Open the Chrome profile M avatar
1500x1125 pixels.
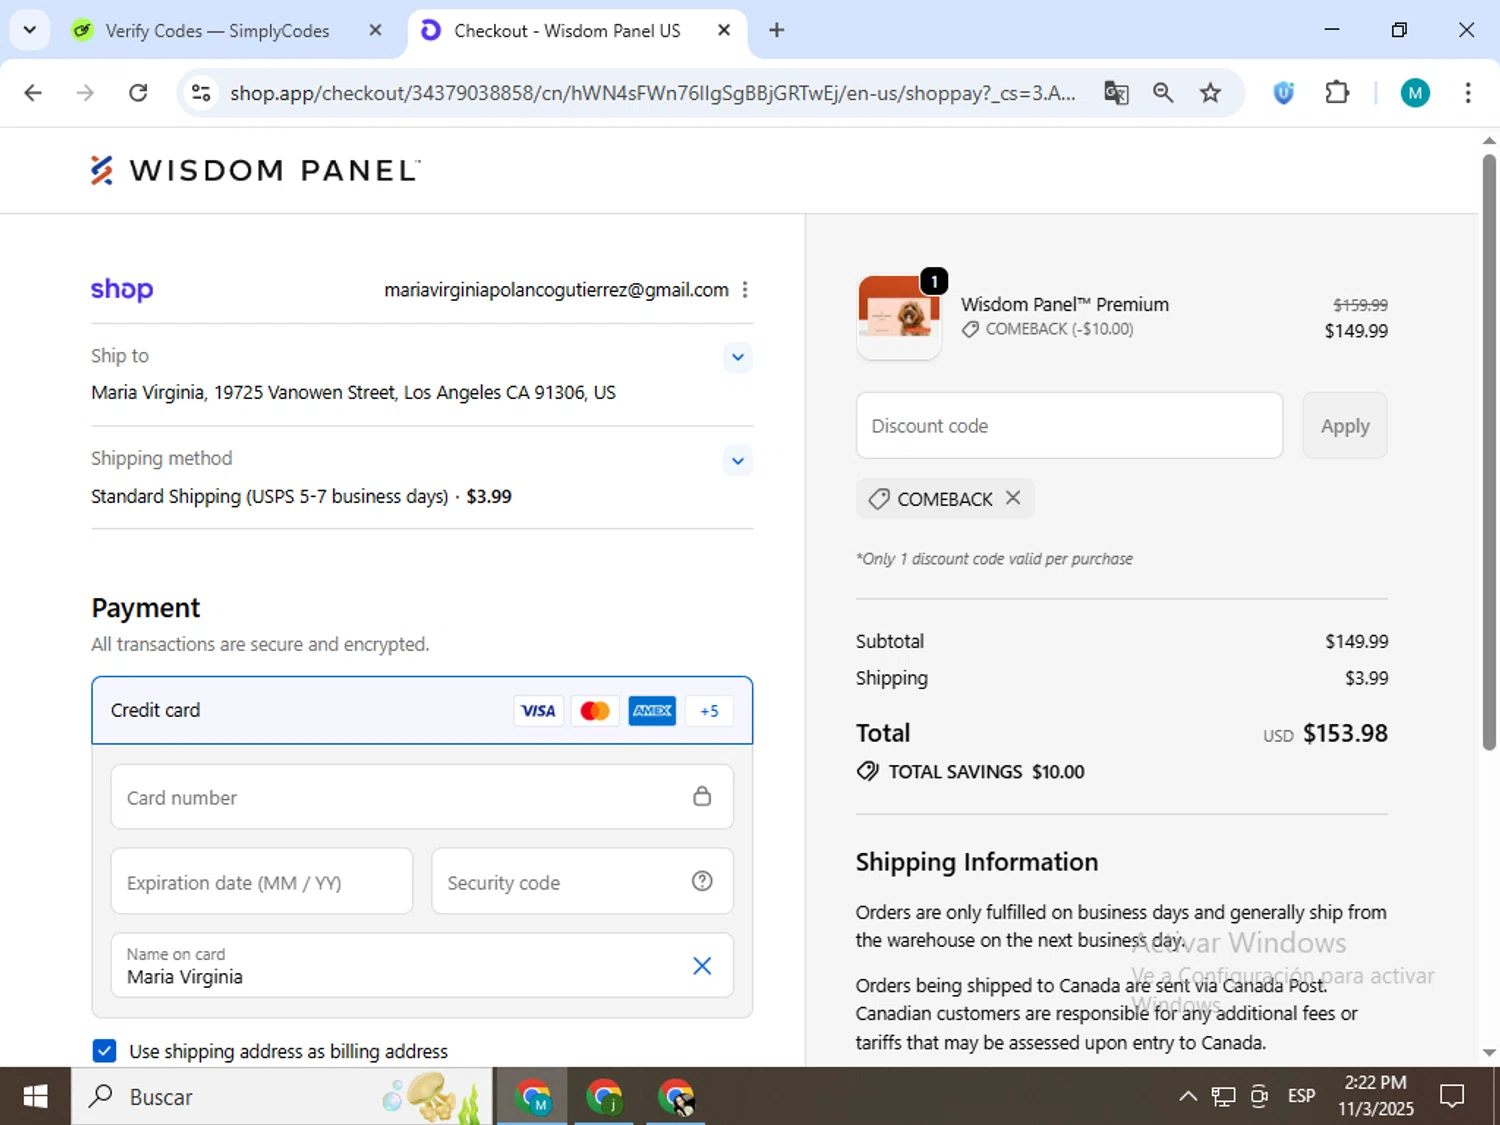1415,93
